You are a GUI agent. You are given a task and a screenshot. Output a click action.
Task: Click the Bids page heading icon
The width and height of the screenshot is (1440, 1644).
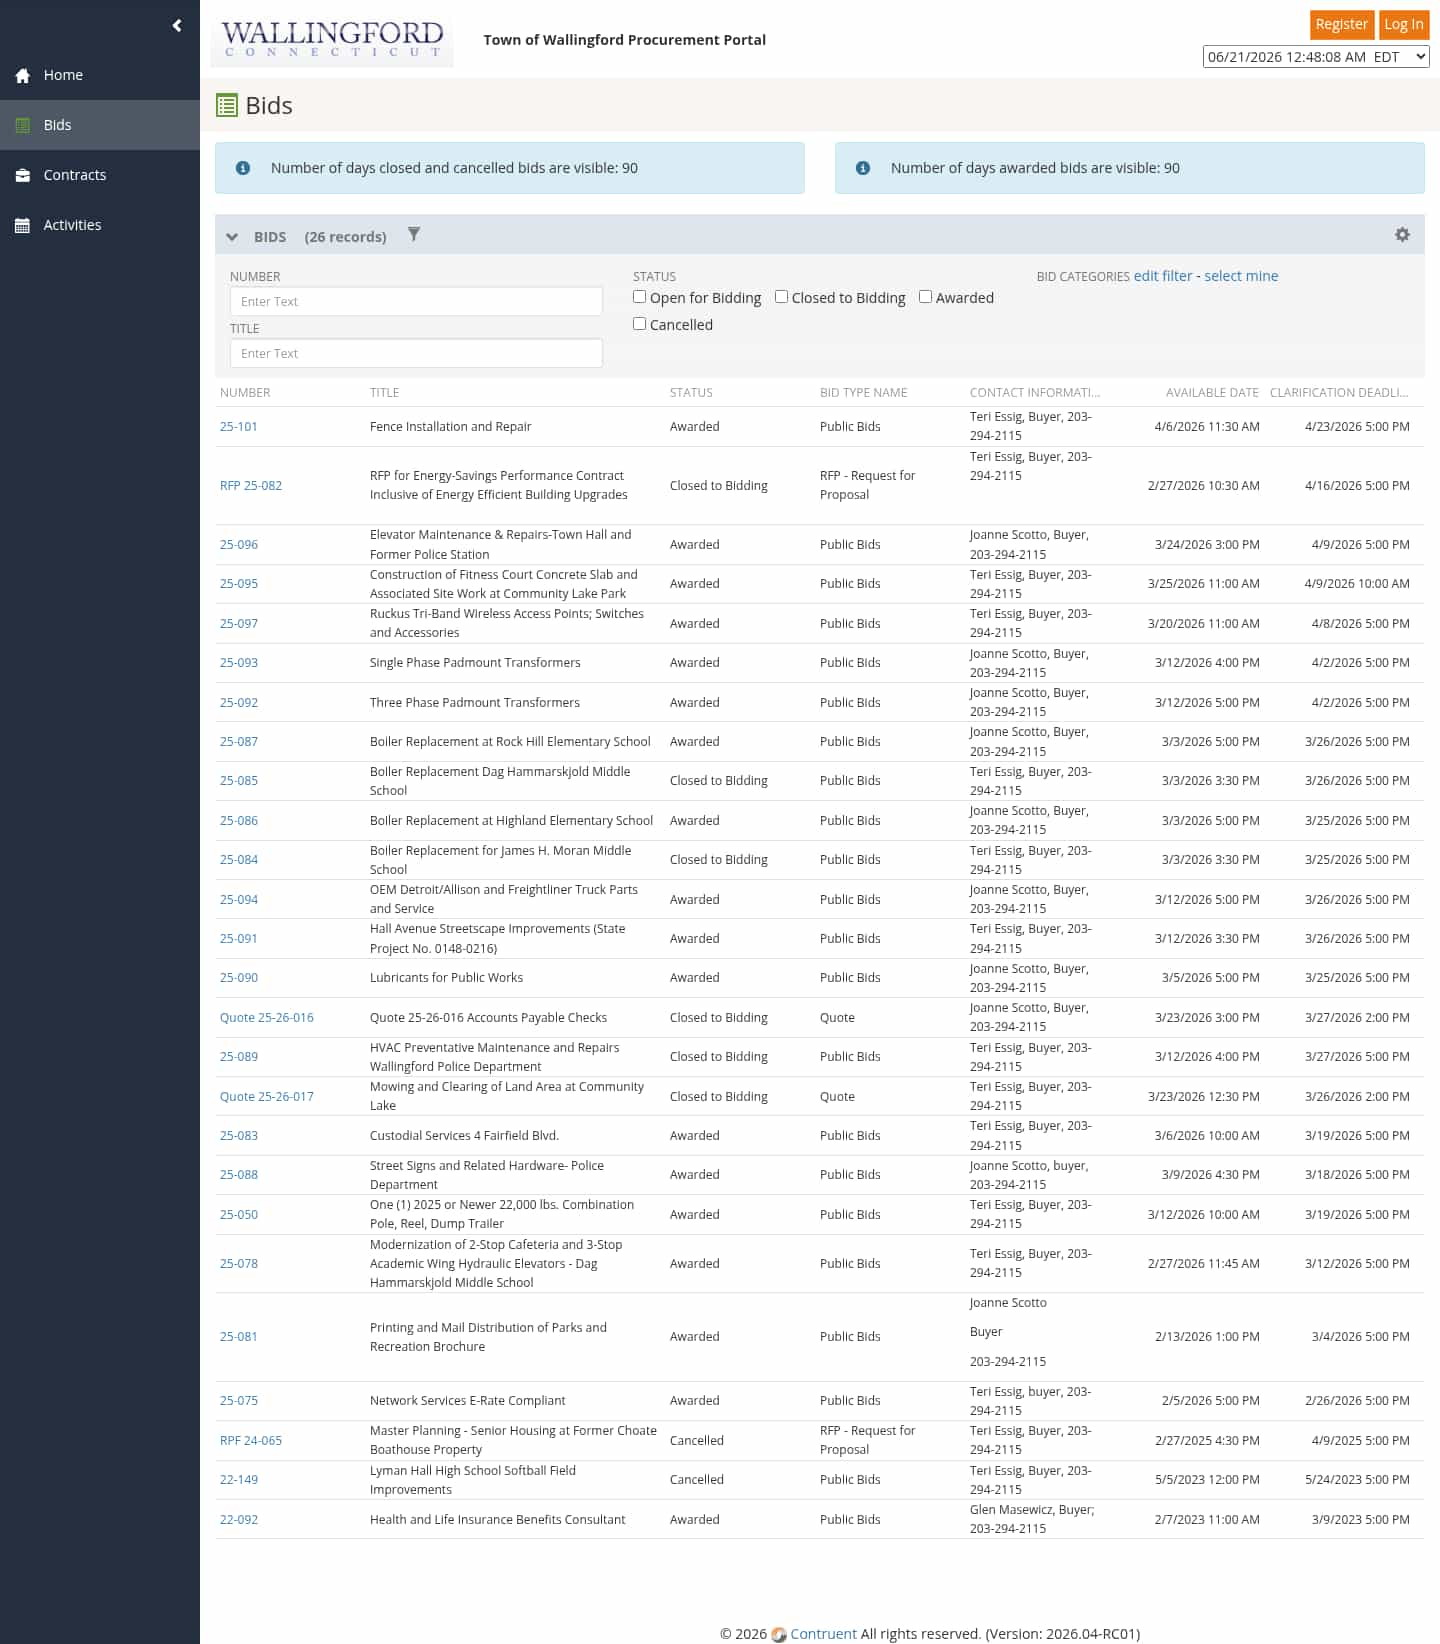pos(227,105)
